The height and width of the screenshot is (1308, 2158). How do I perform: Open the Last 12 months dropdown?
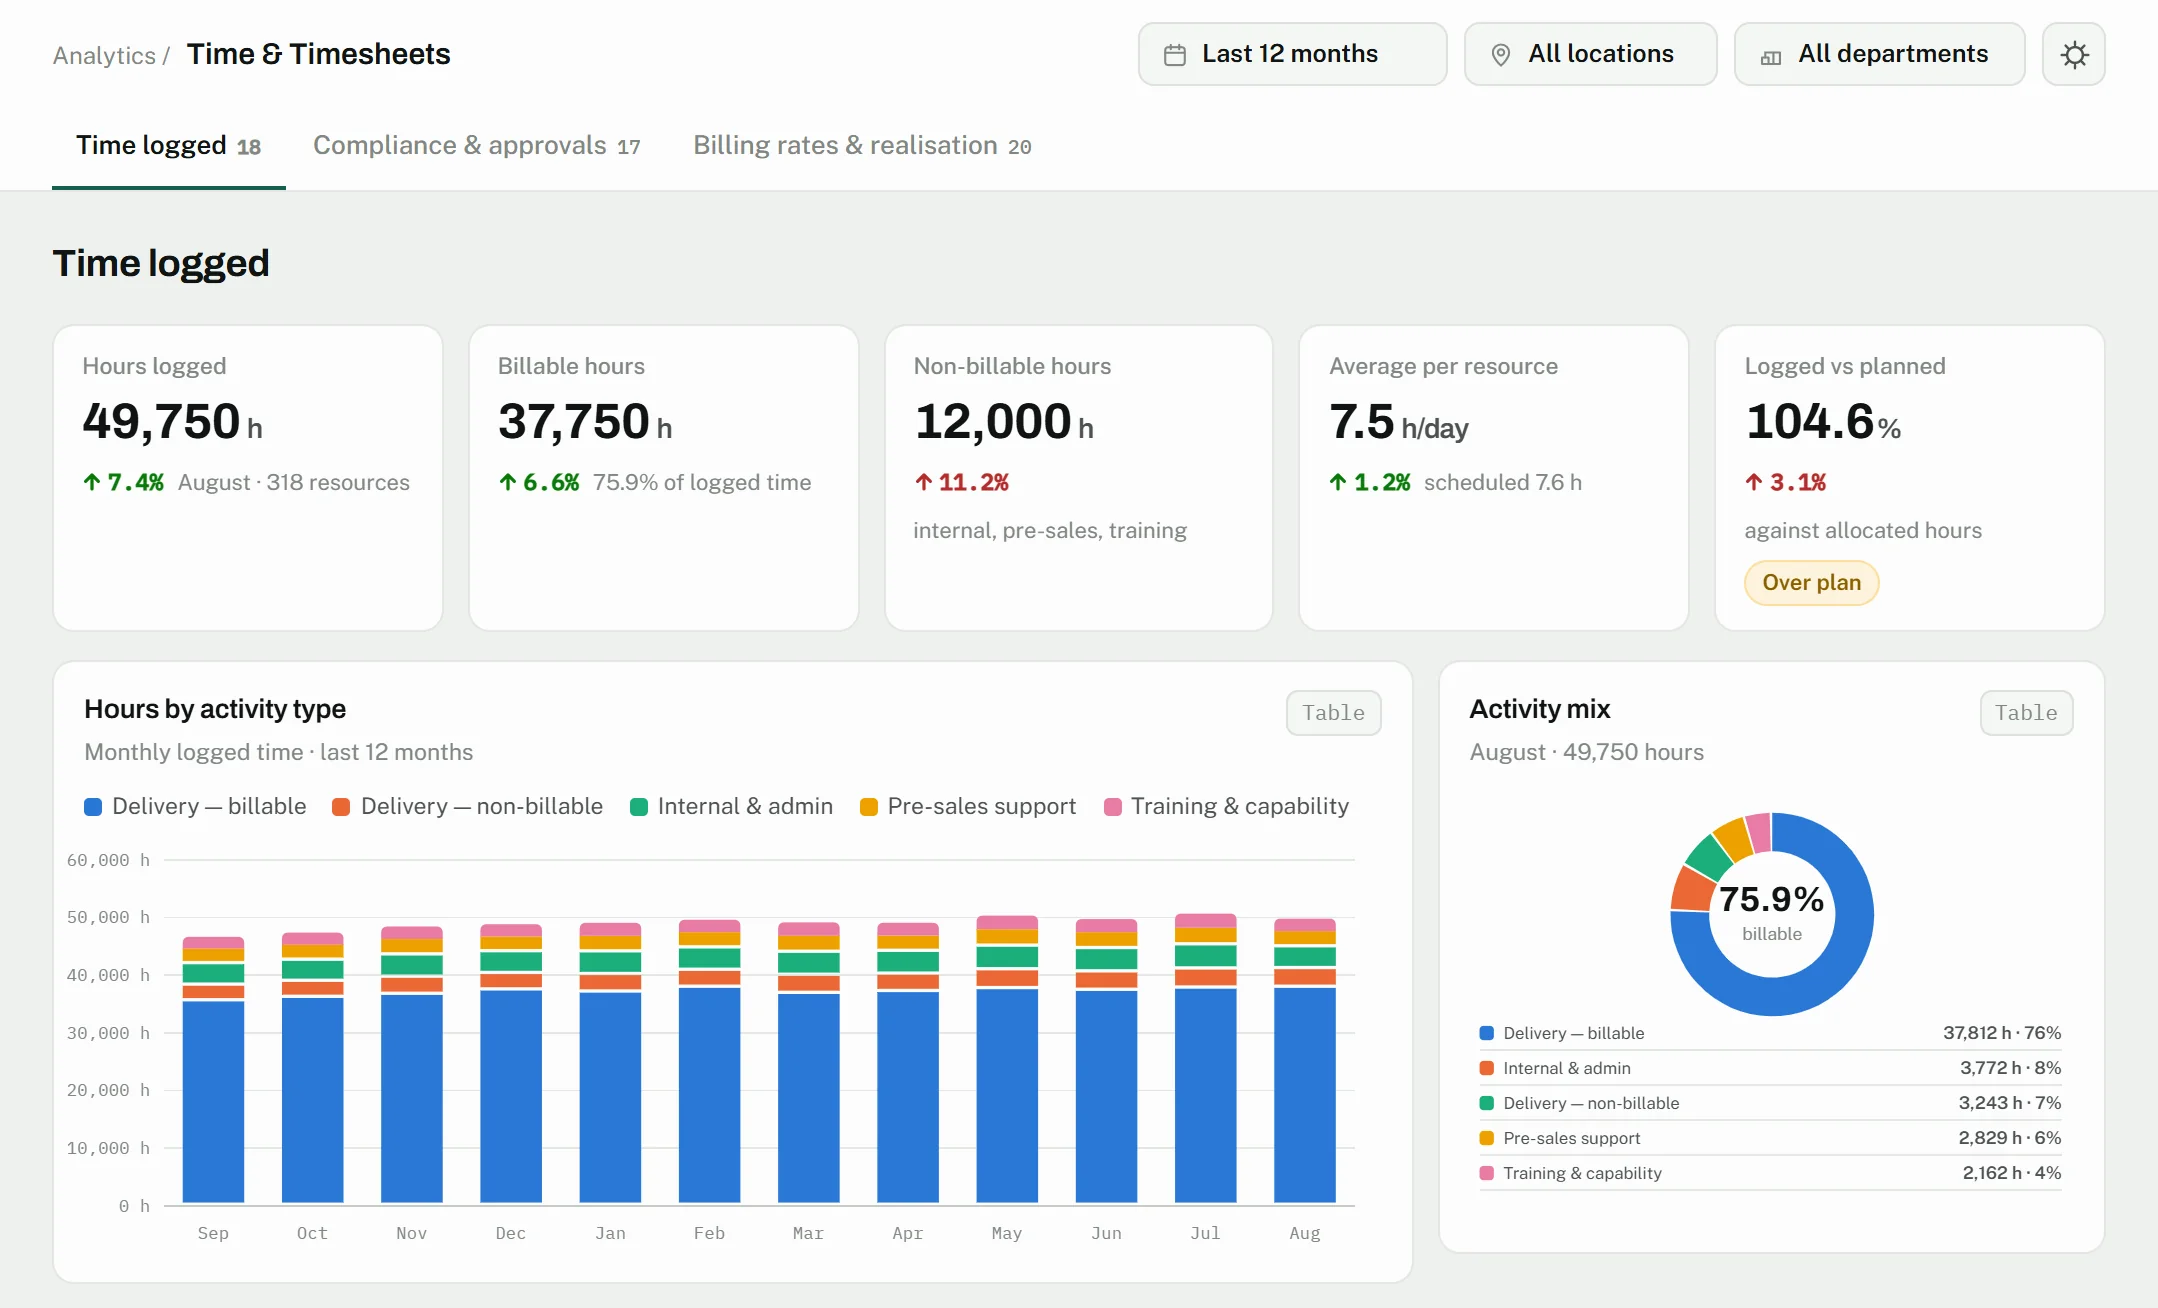click(x=1292, y=54)
